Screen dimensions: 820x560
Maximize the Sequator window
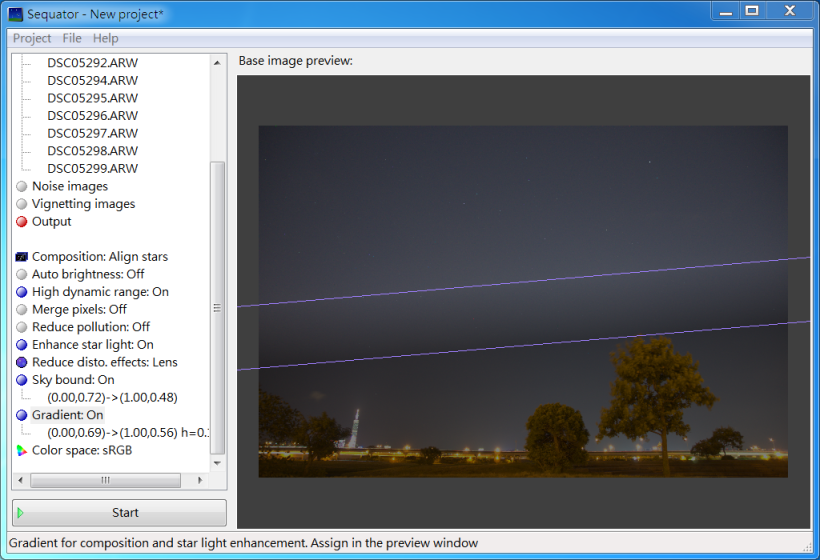click(x=752, y=10)
